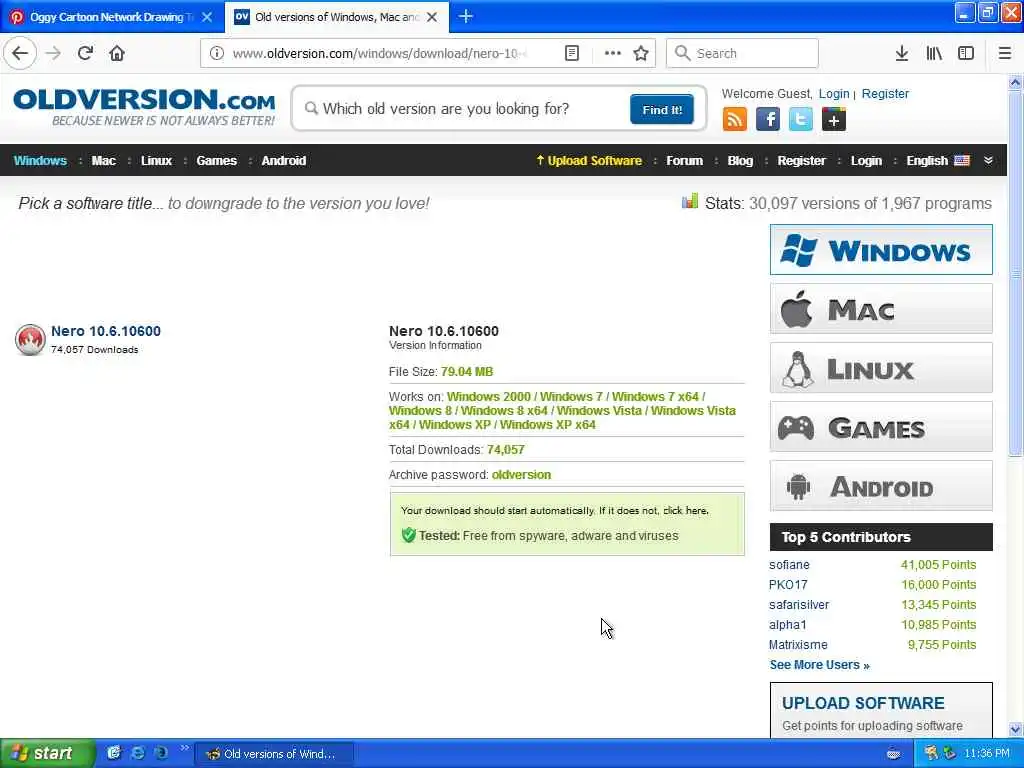Open contributor safarisilver profile
This screenshot has height=768, width=1024.
[799, 605]
